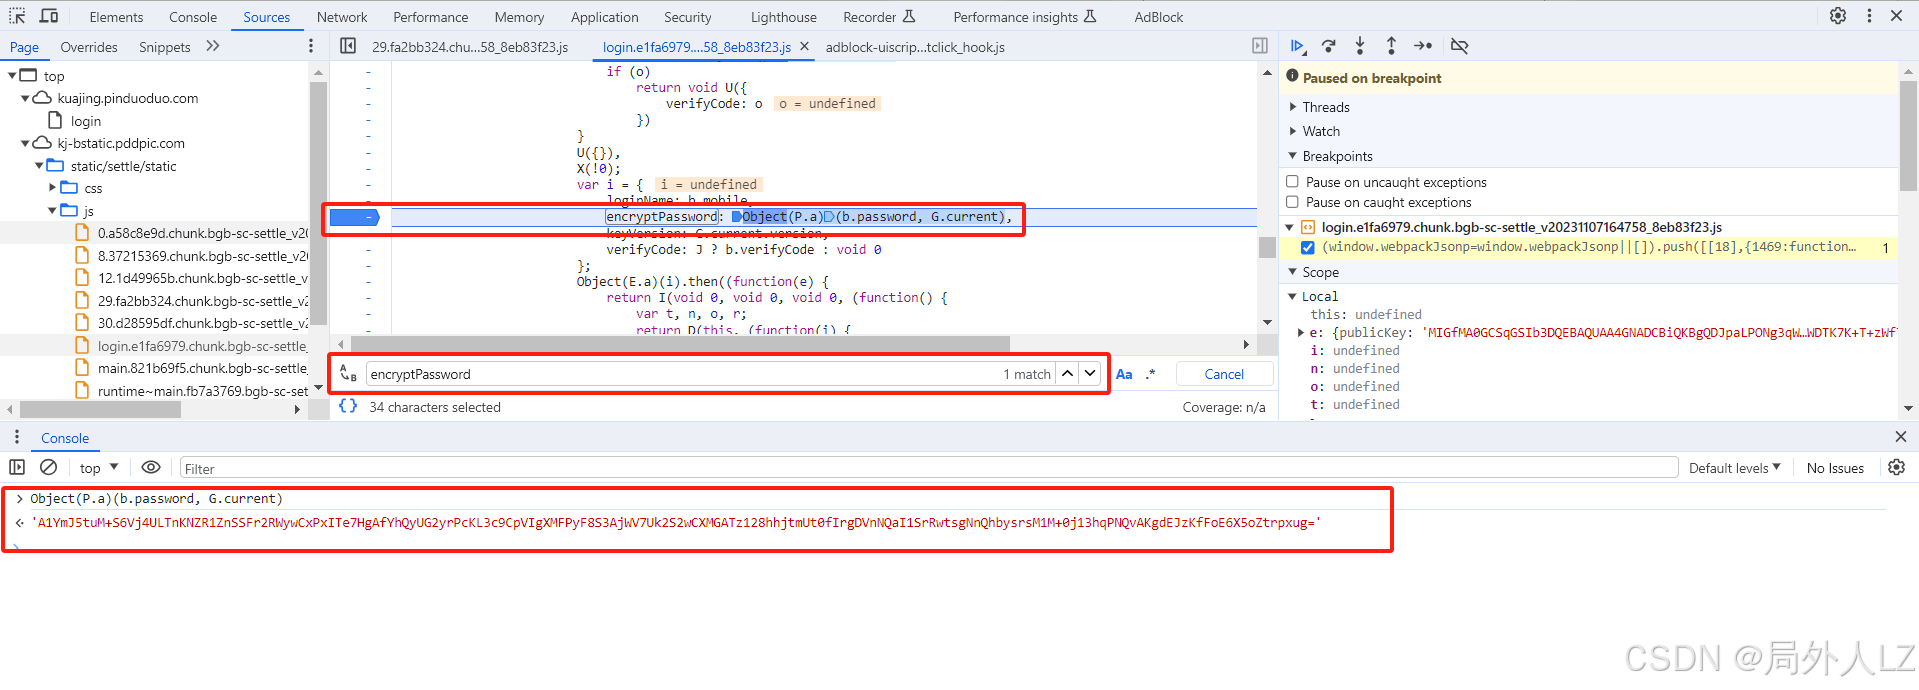Open the drawer three-dot menu
This screenshot has height=690, width=1919.
(16, 437)
